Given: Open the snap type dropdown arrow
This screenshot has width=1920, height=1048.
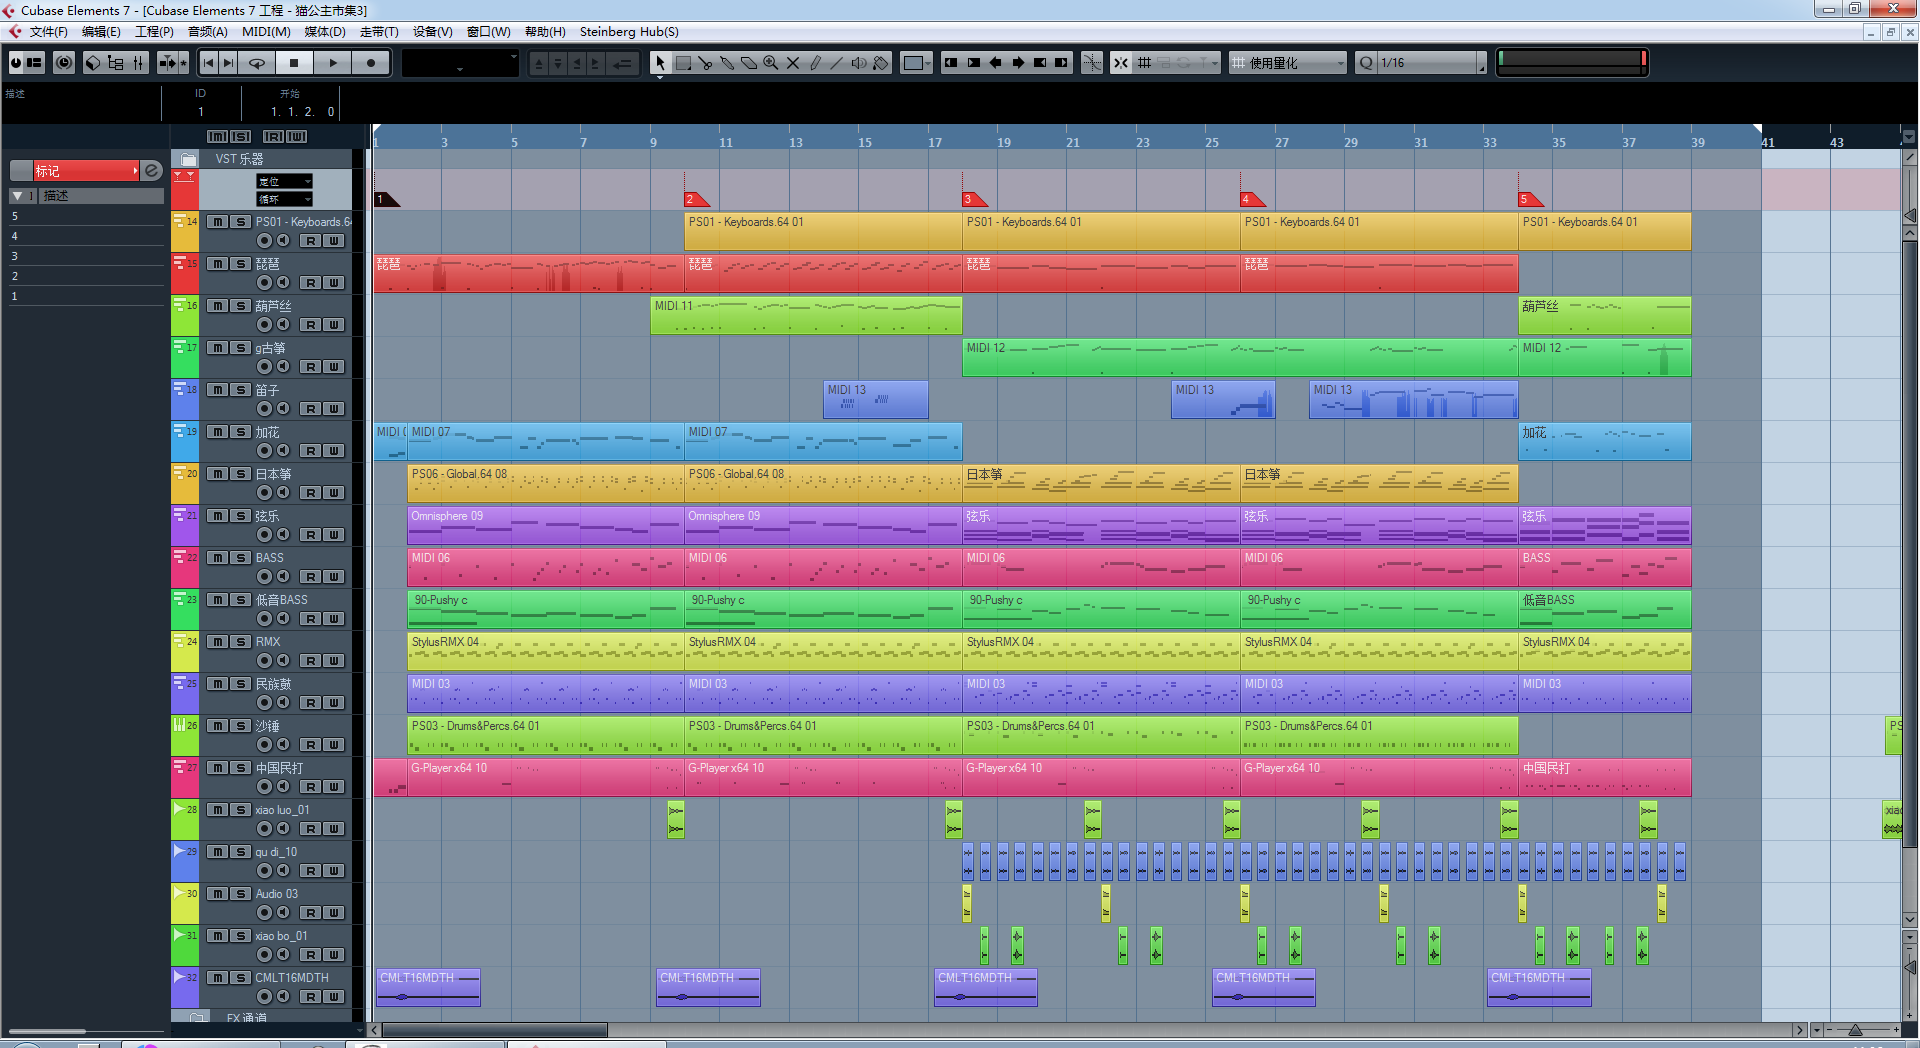Looking at the screenshot, I should [1215, 63].
